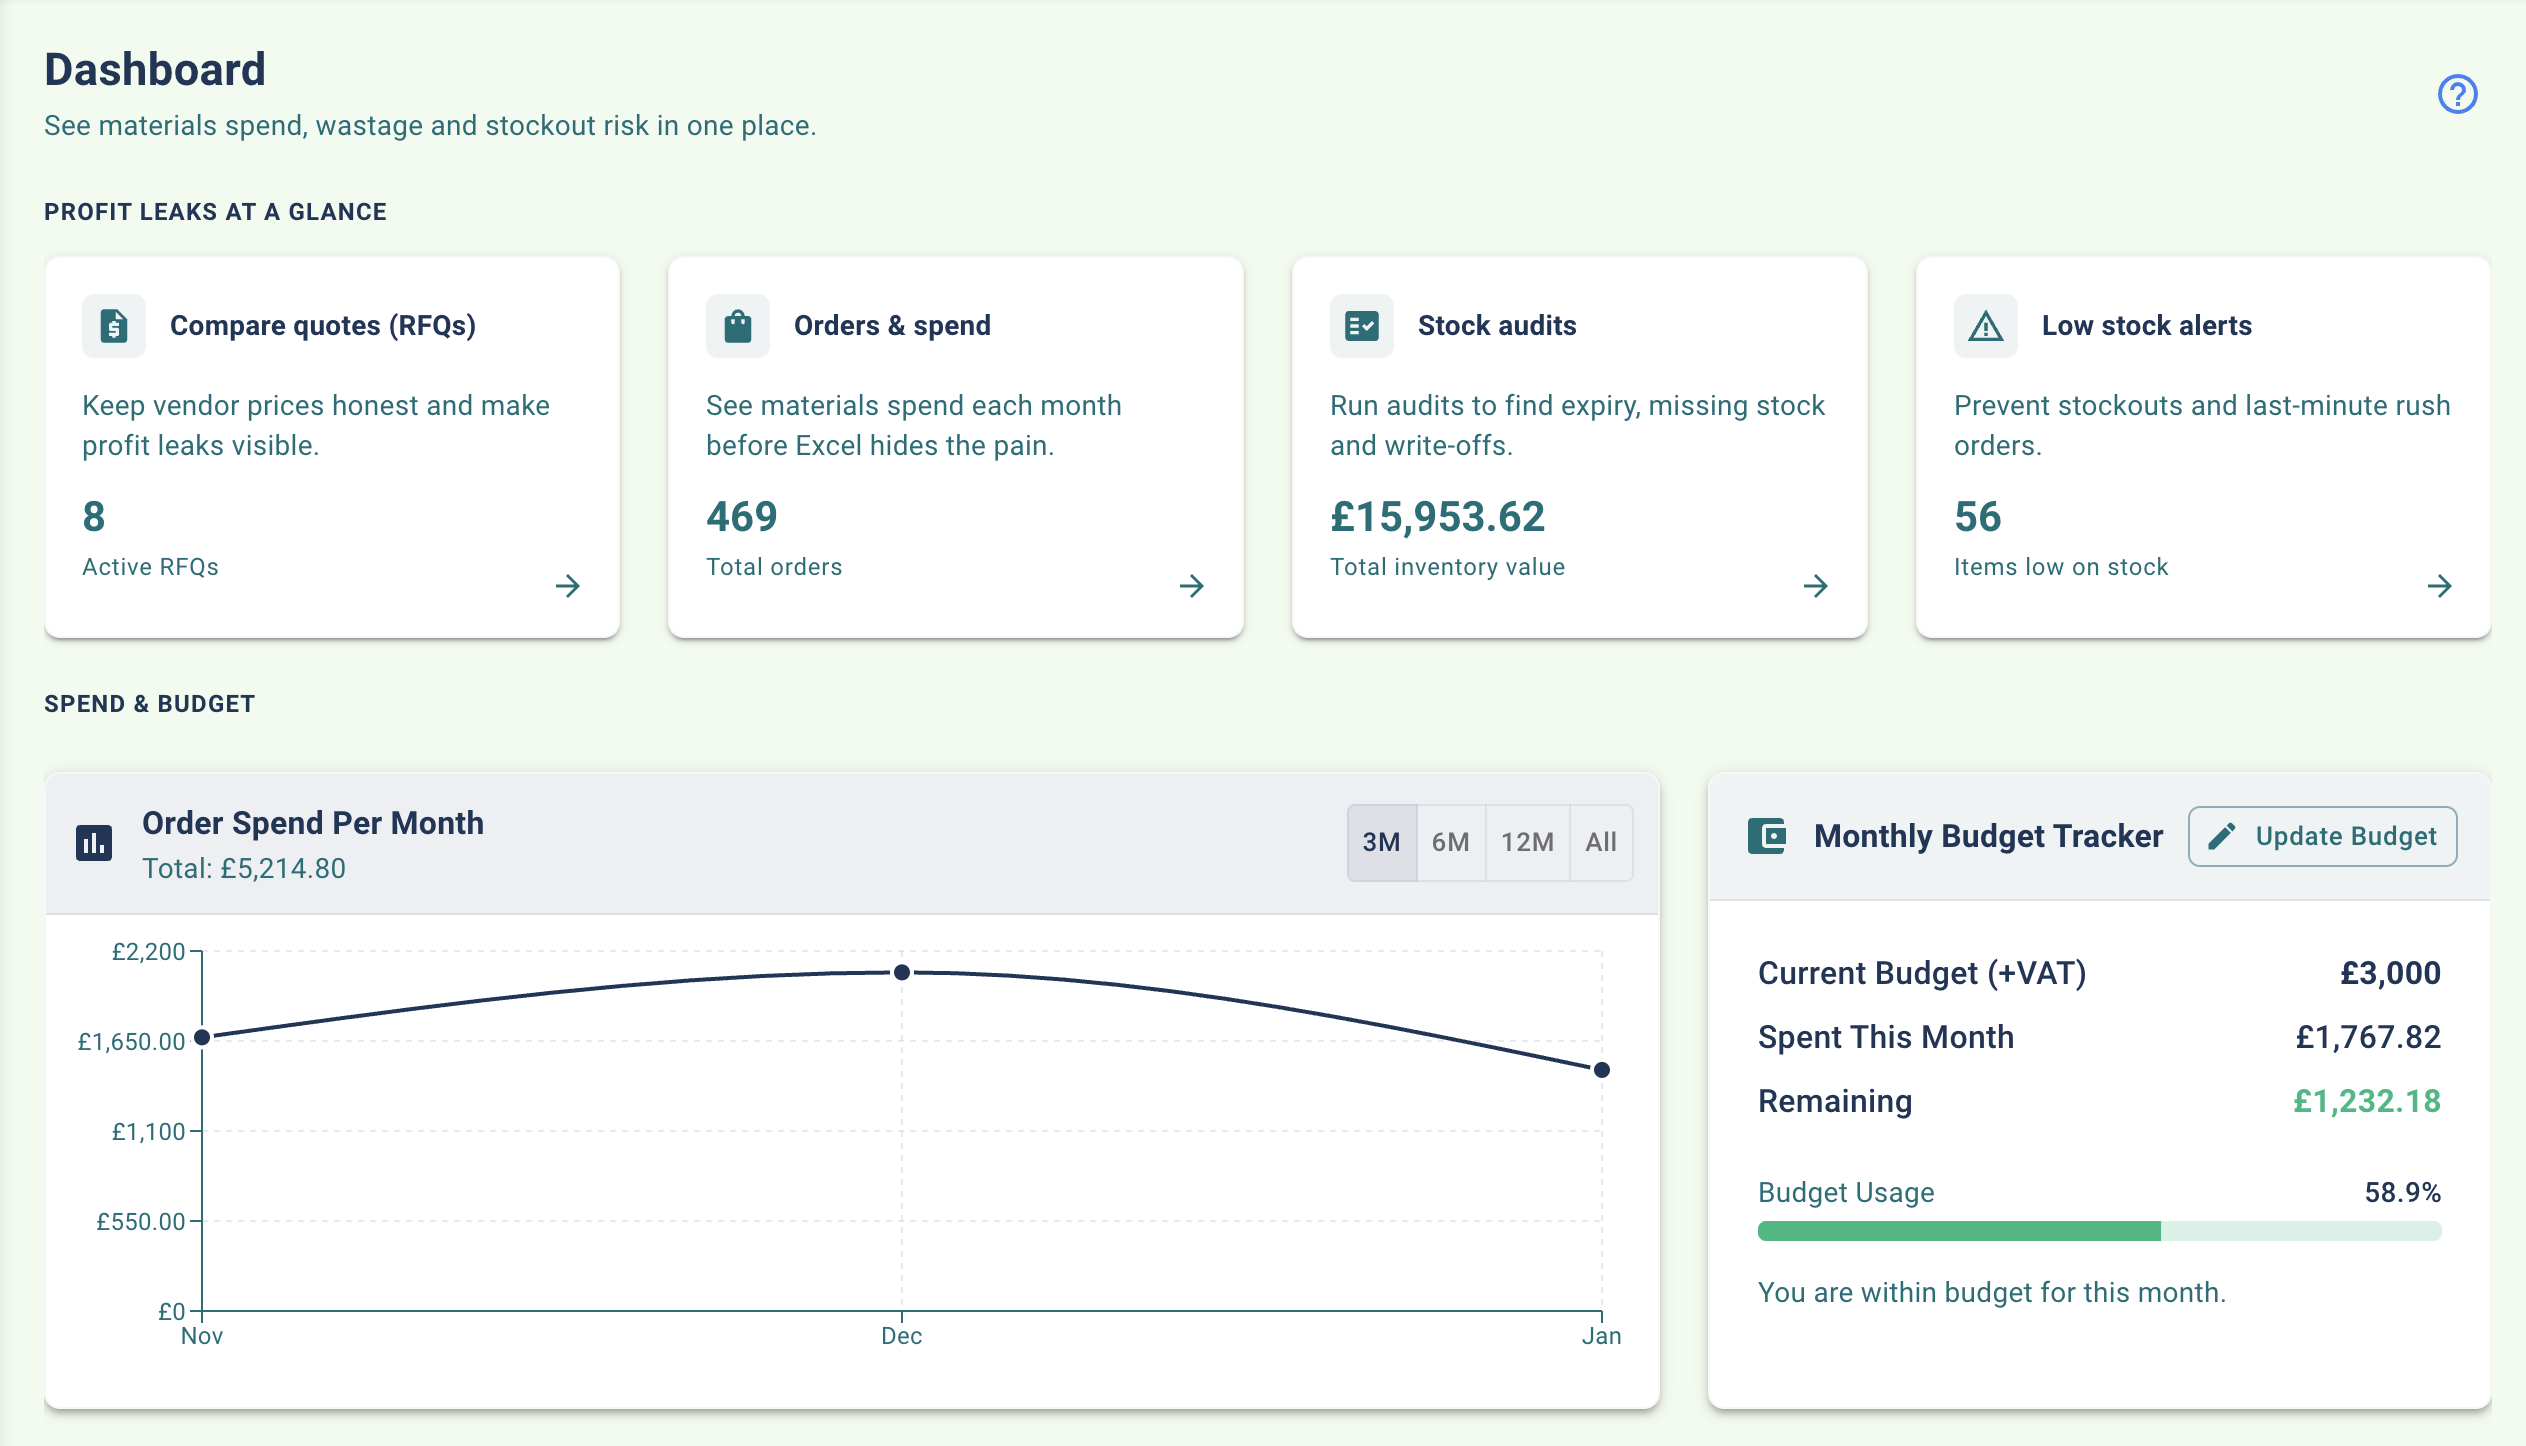Select the 12M time range
The image size is (2526, 1446).
(1527, 842)
